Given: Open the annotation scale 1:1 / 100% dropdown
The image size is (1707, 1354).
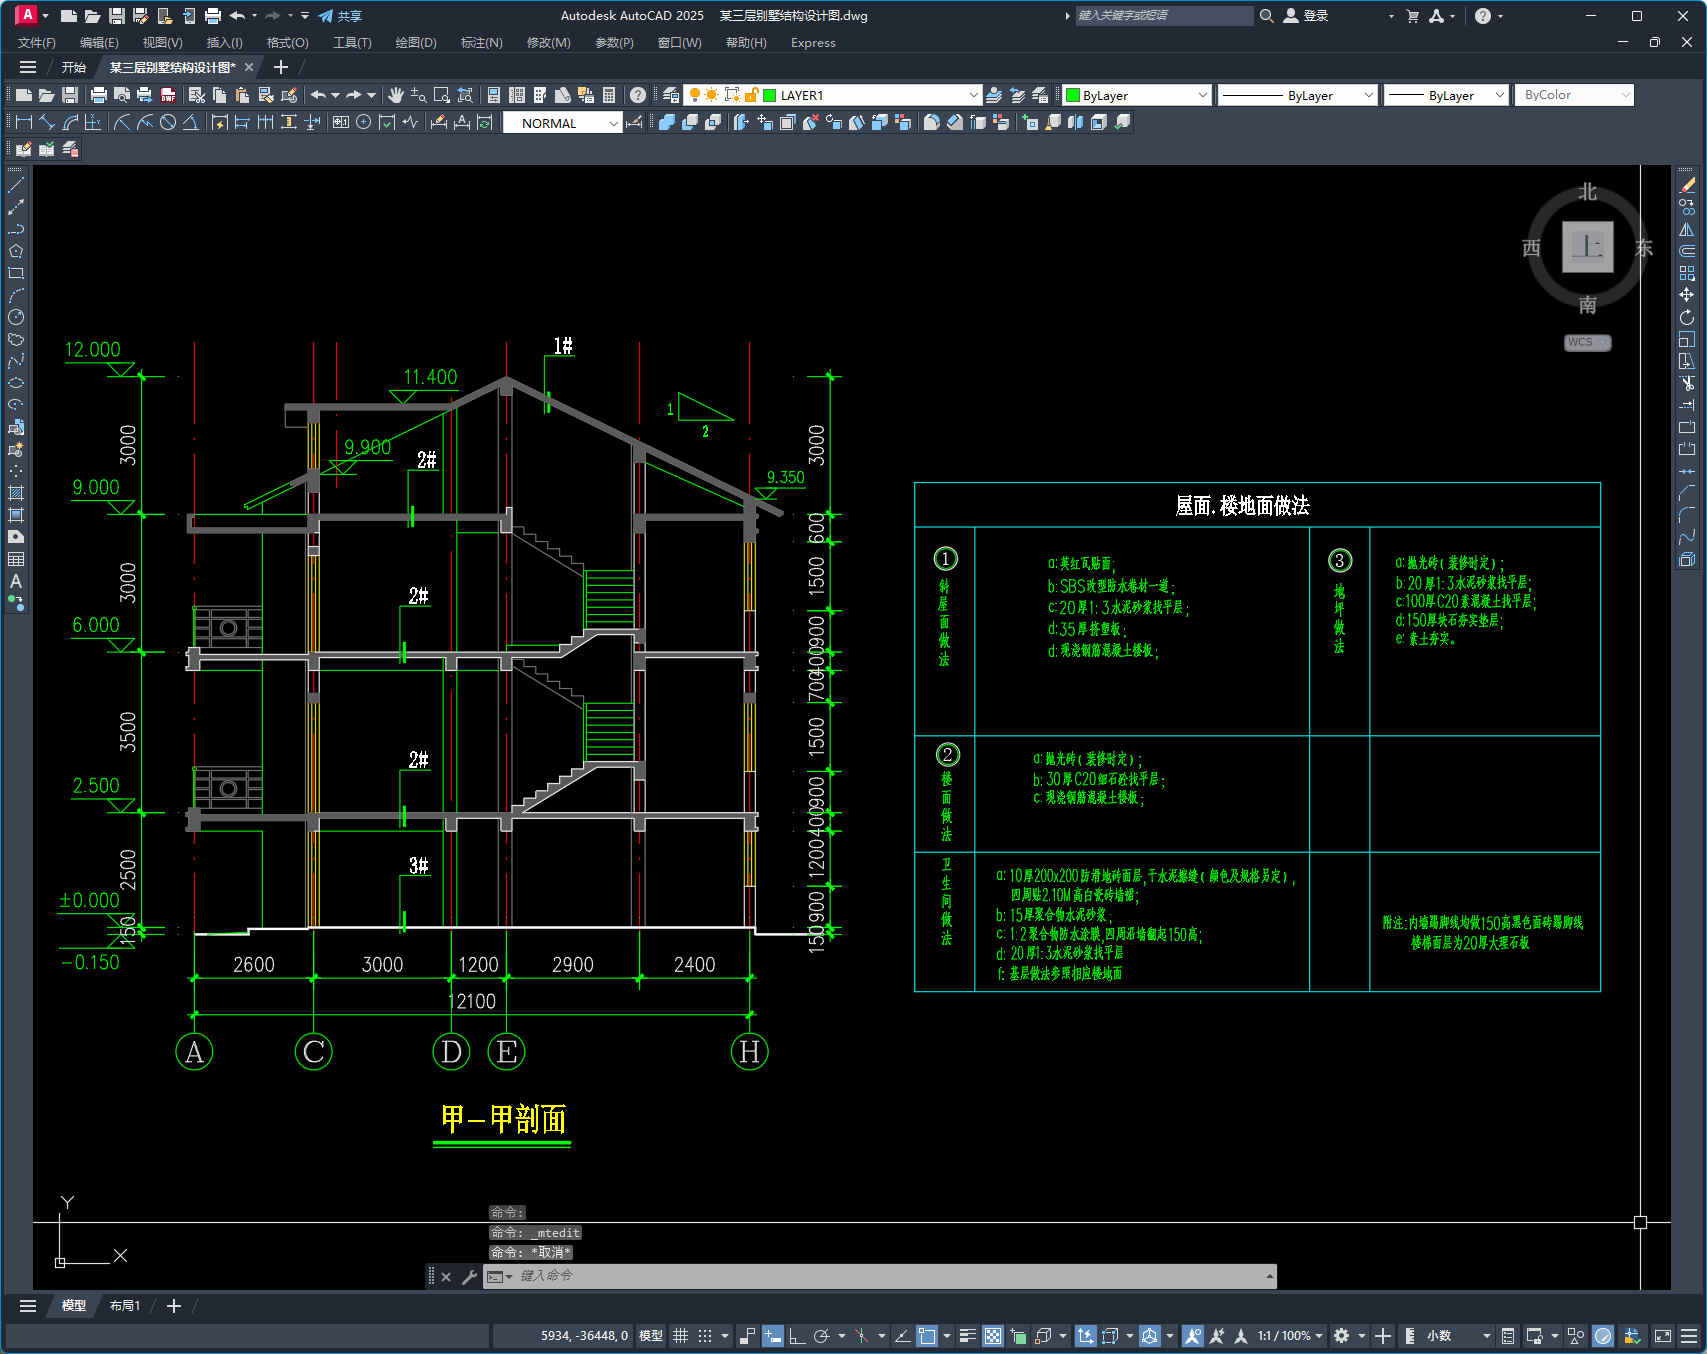Looking at the screenshot, I should tap(1290, 1335).
